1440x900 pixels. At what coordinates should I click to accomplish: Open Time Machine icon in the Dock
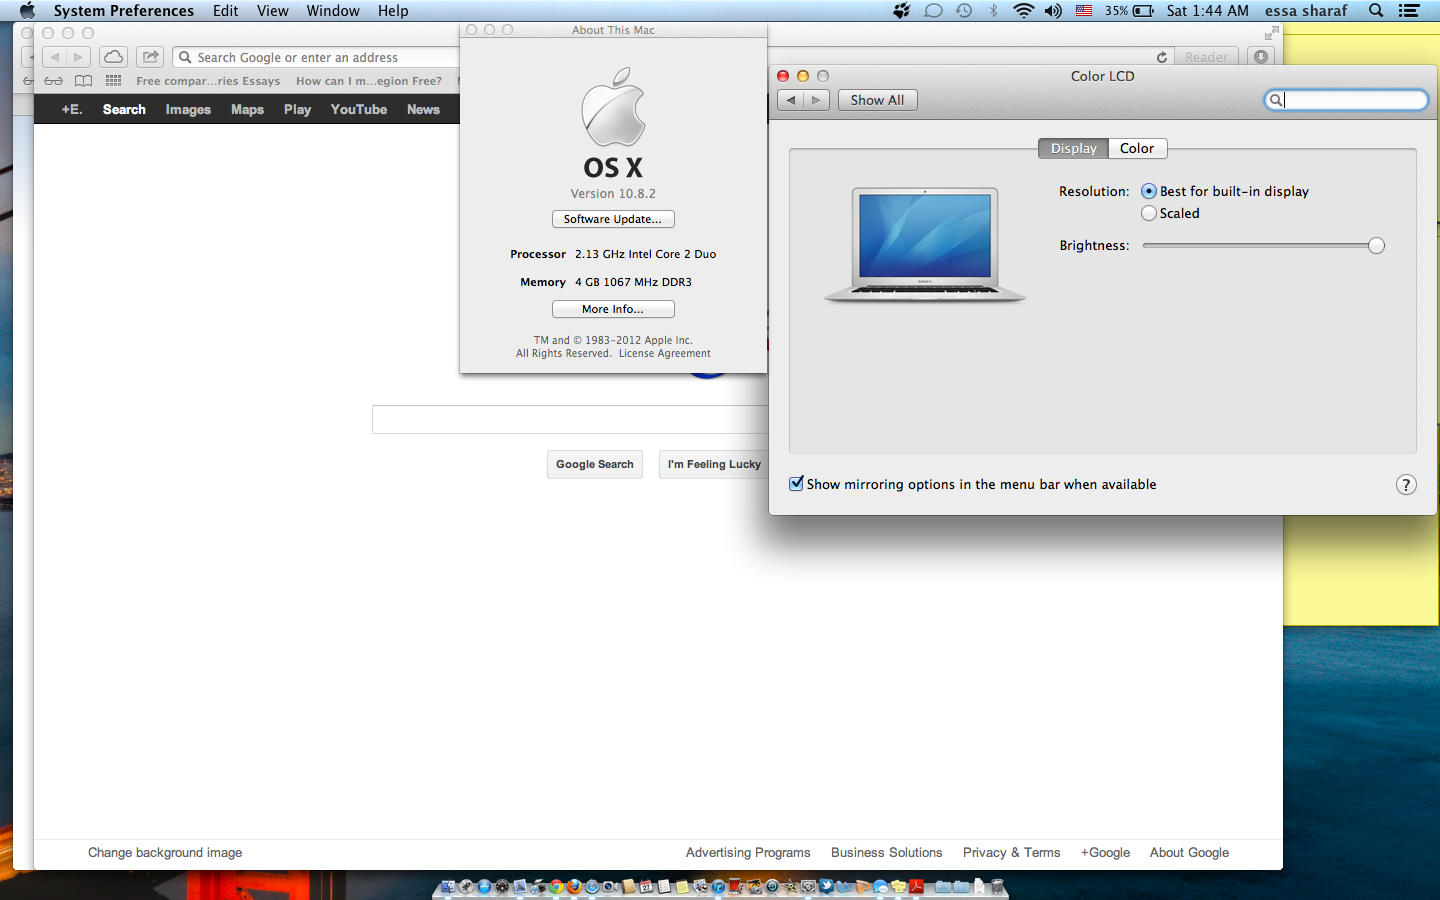772,886
